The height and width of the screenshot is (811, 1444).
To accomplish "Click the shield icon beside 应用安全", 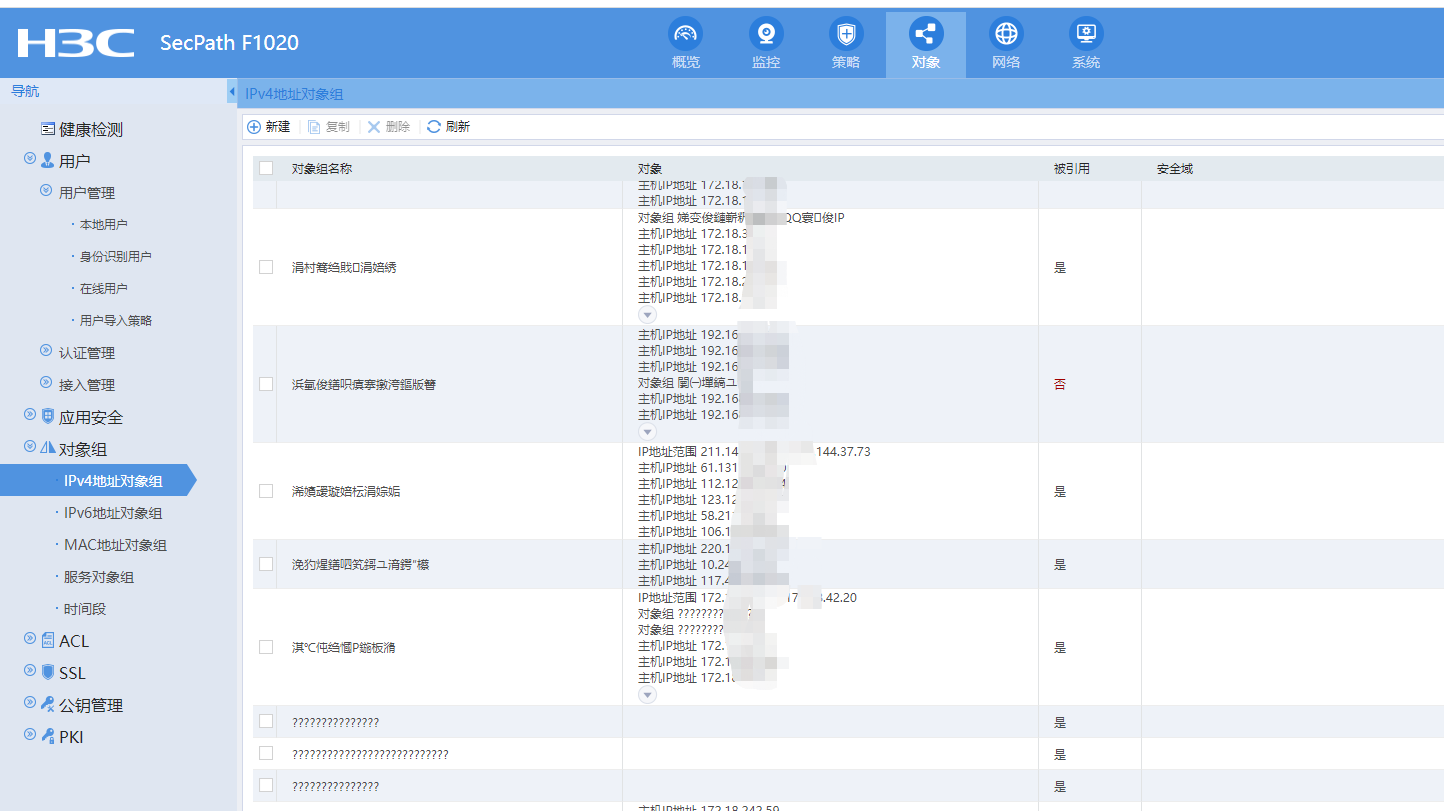I will (48, 416).
